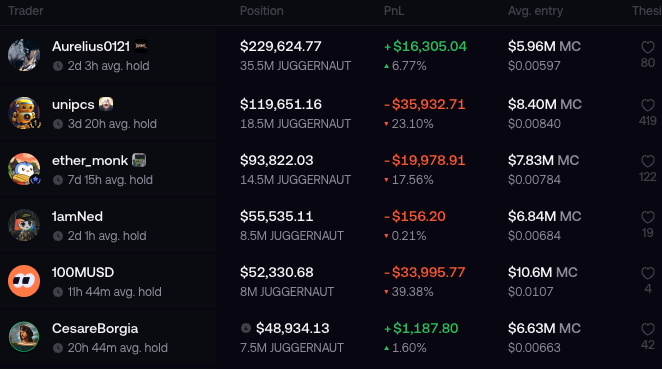Click position value $229,624.77
The width and height of the screenshot is (662, 369).
pos(281,46)
